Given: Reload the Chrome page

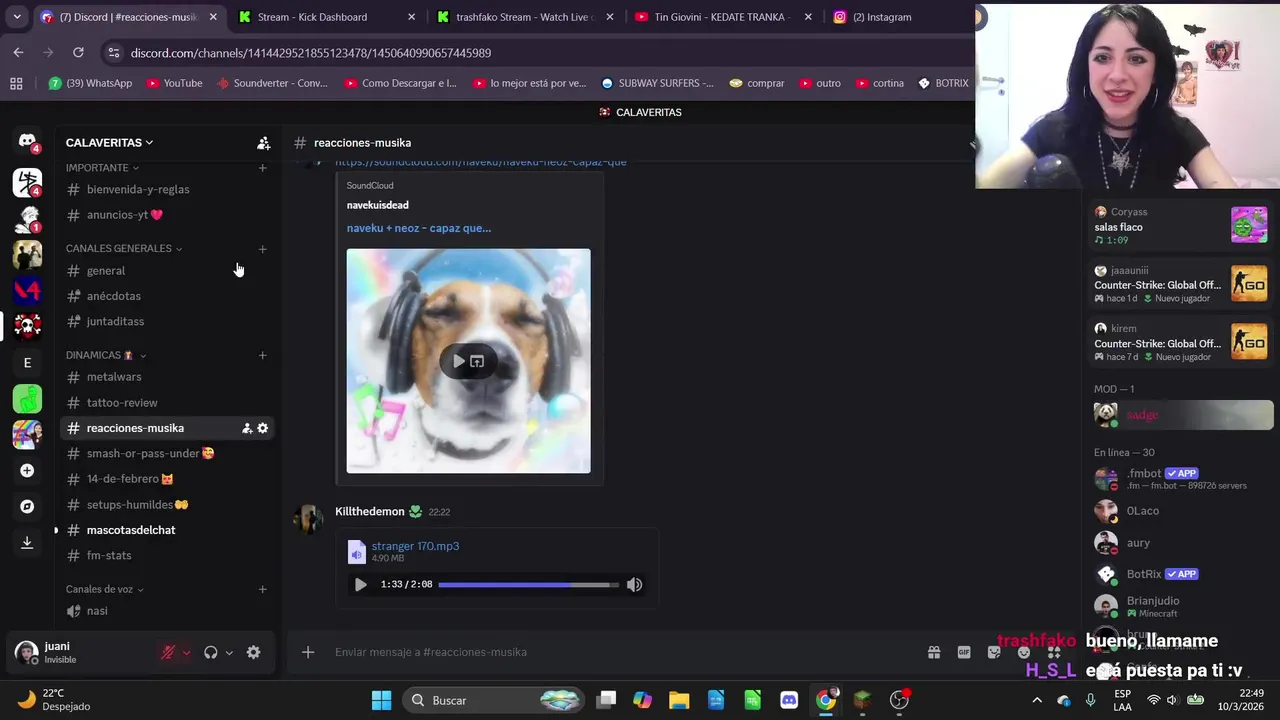Looking at the screenshot, I should tap(78, 53).
